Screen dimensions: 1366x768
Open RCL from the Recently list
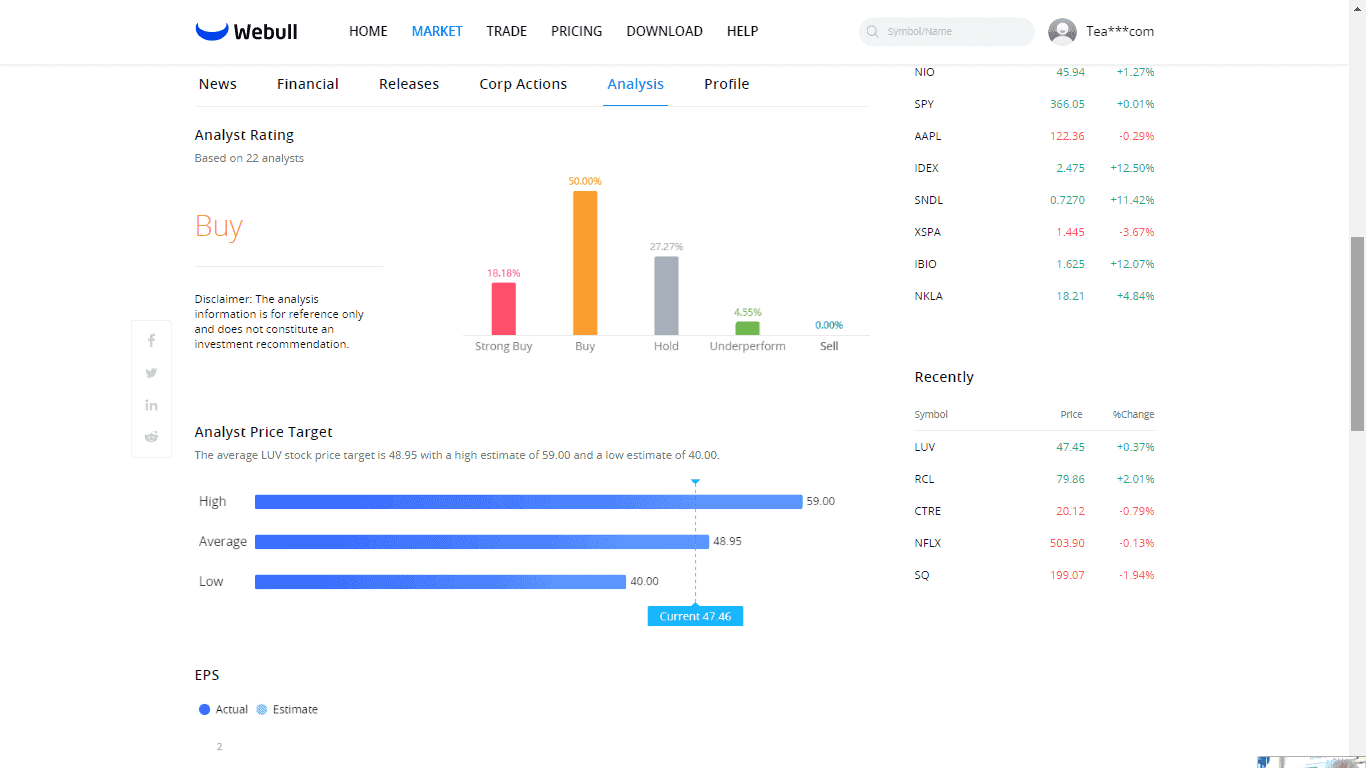click(924, 479)
